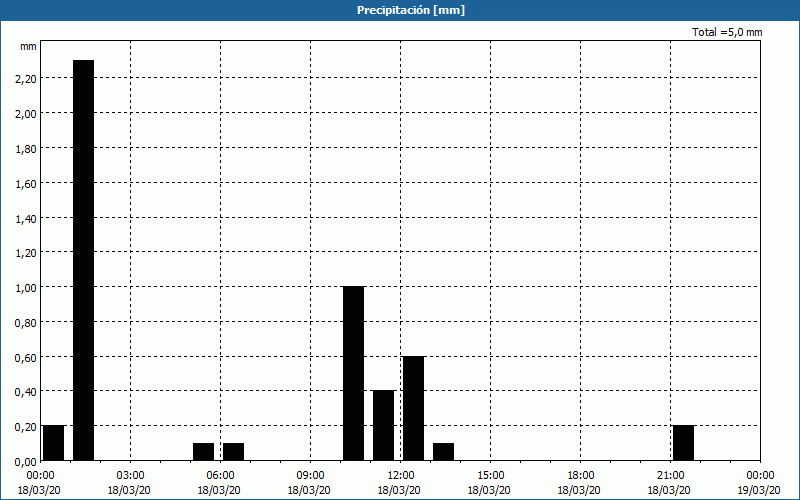
Task: Select the mm unit label on the y-axis
Action: click(29, 47)
